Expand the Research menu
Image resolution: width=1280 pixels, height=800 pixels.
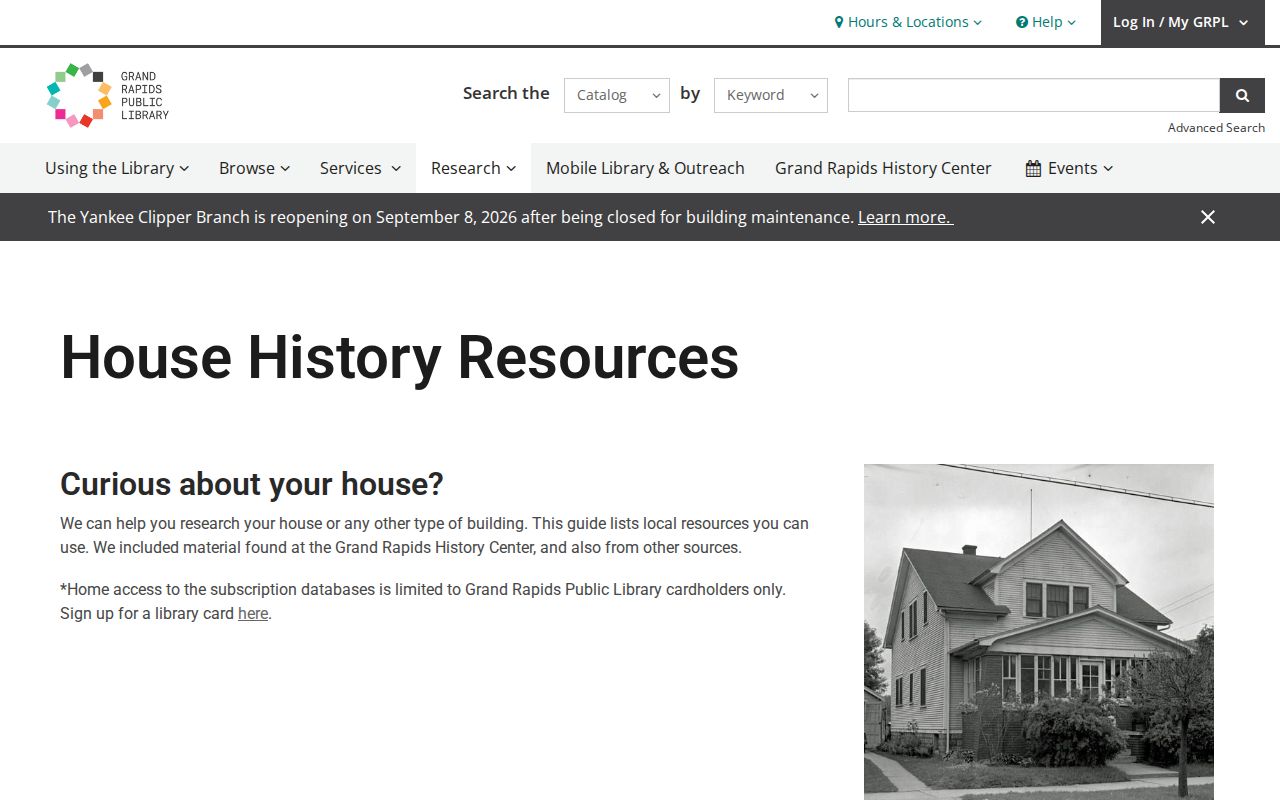(473, 168)
